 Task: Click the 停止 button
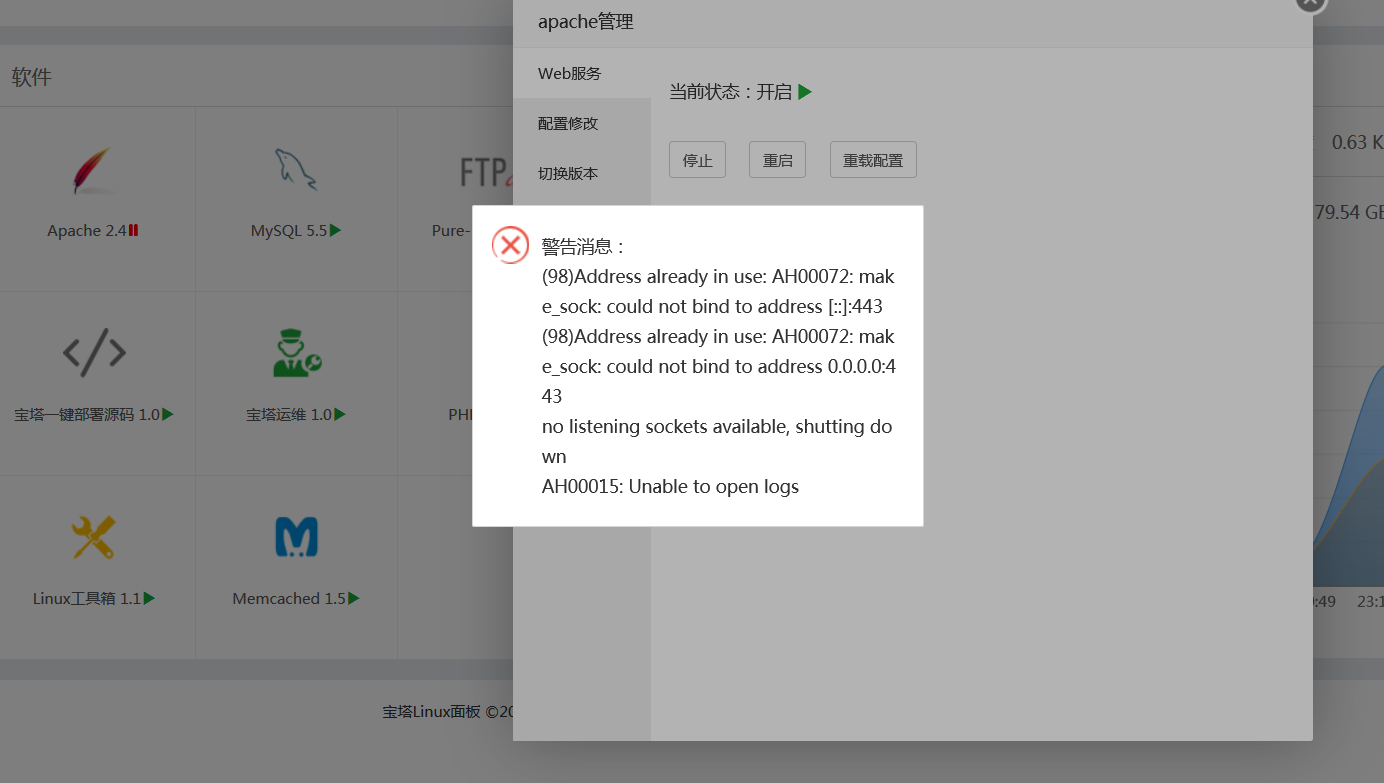coord(697,160)
